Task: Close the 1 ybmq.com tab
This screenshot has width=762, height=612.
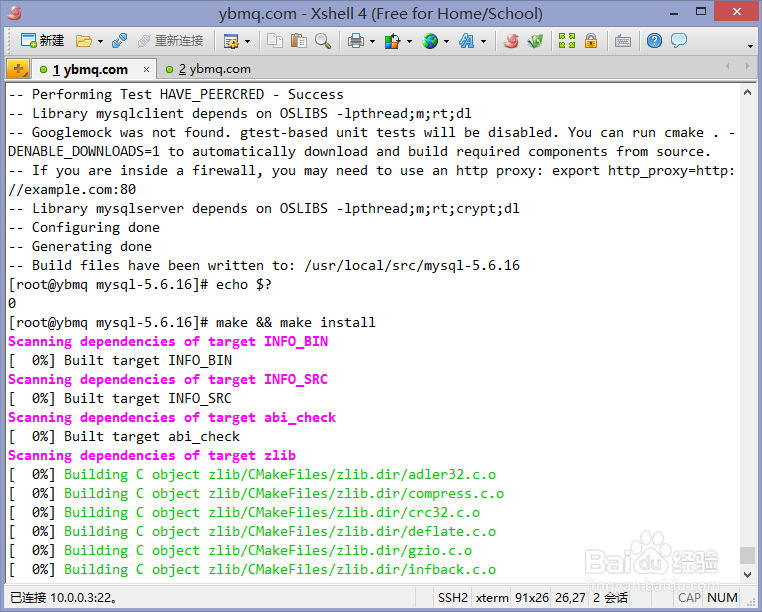Action: click(146, 70)
